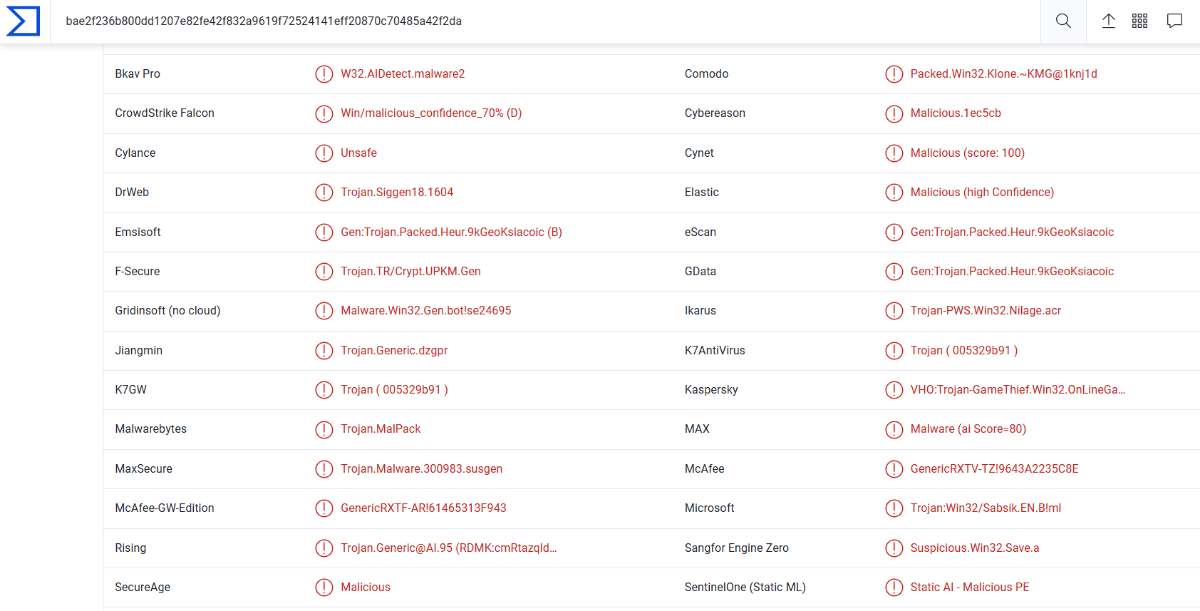Click the alert icon beside Trojan-PWS.Win32.Nilage.acr
Image resolution: width=1200 pixels, height=611 pixels.
pyautogui.click(x=894, y=311)
